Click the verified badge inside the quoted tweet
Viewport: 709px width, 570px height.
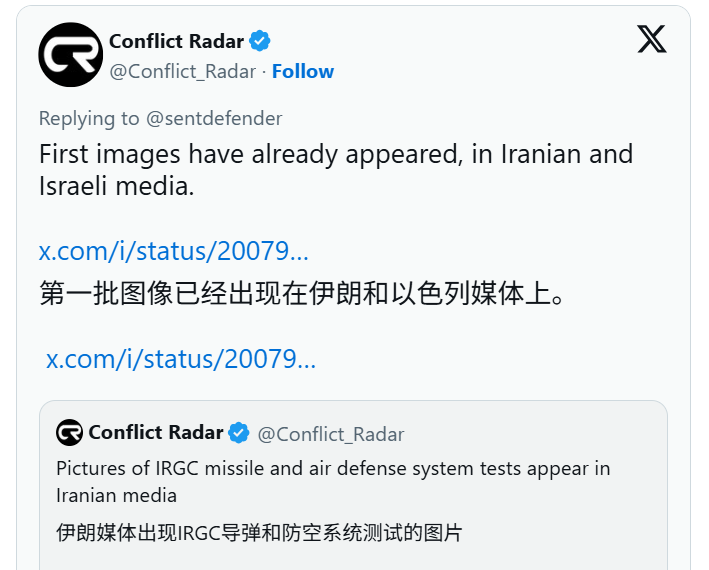click(x=239, y=433)
